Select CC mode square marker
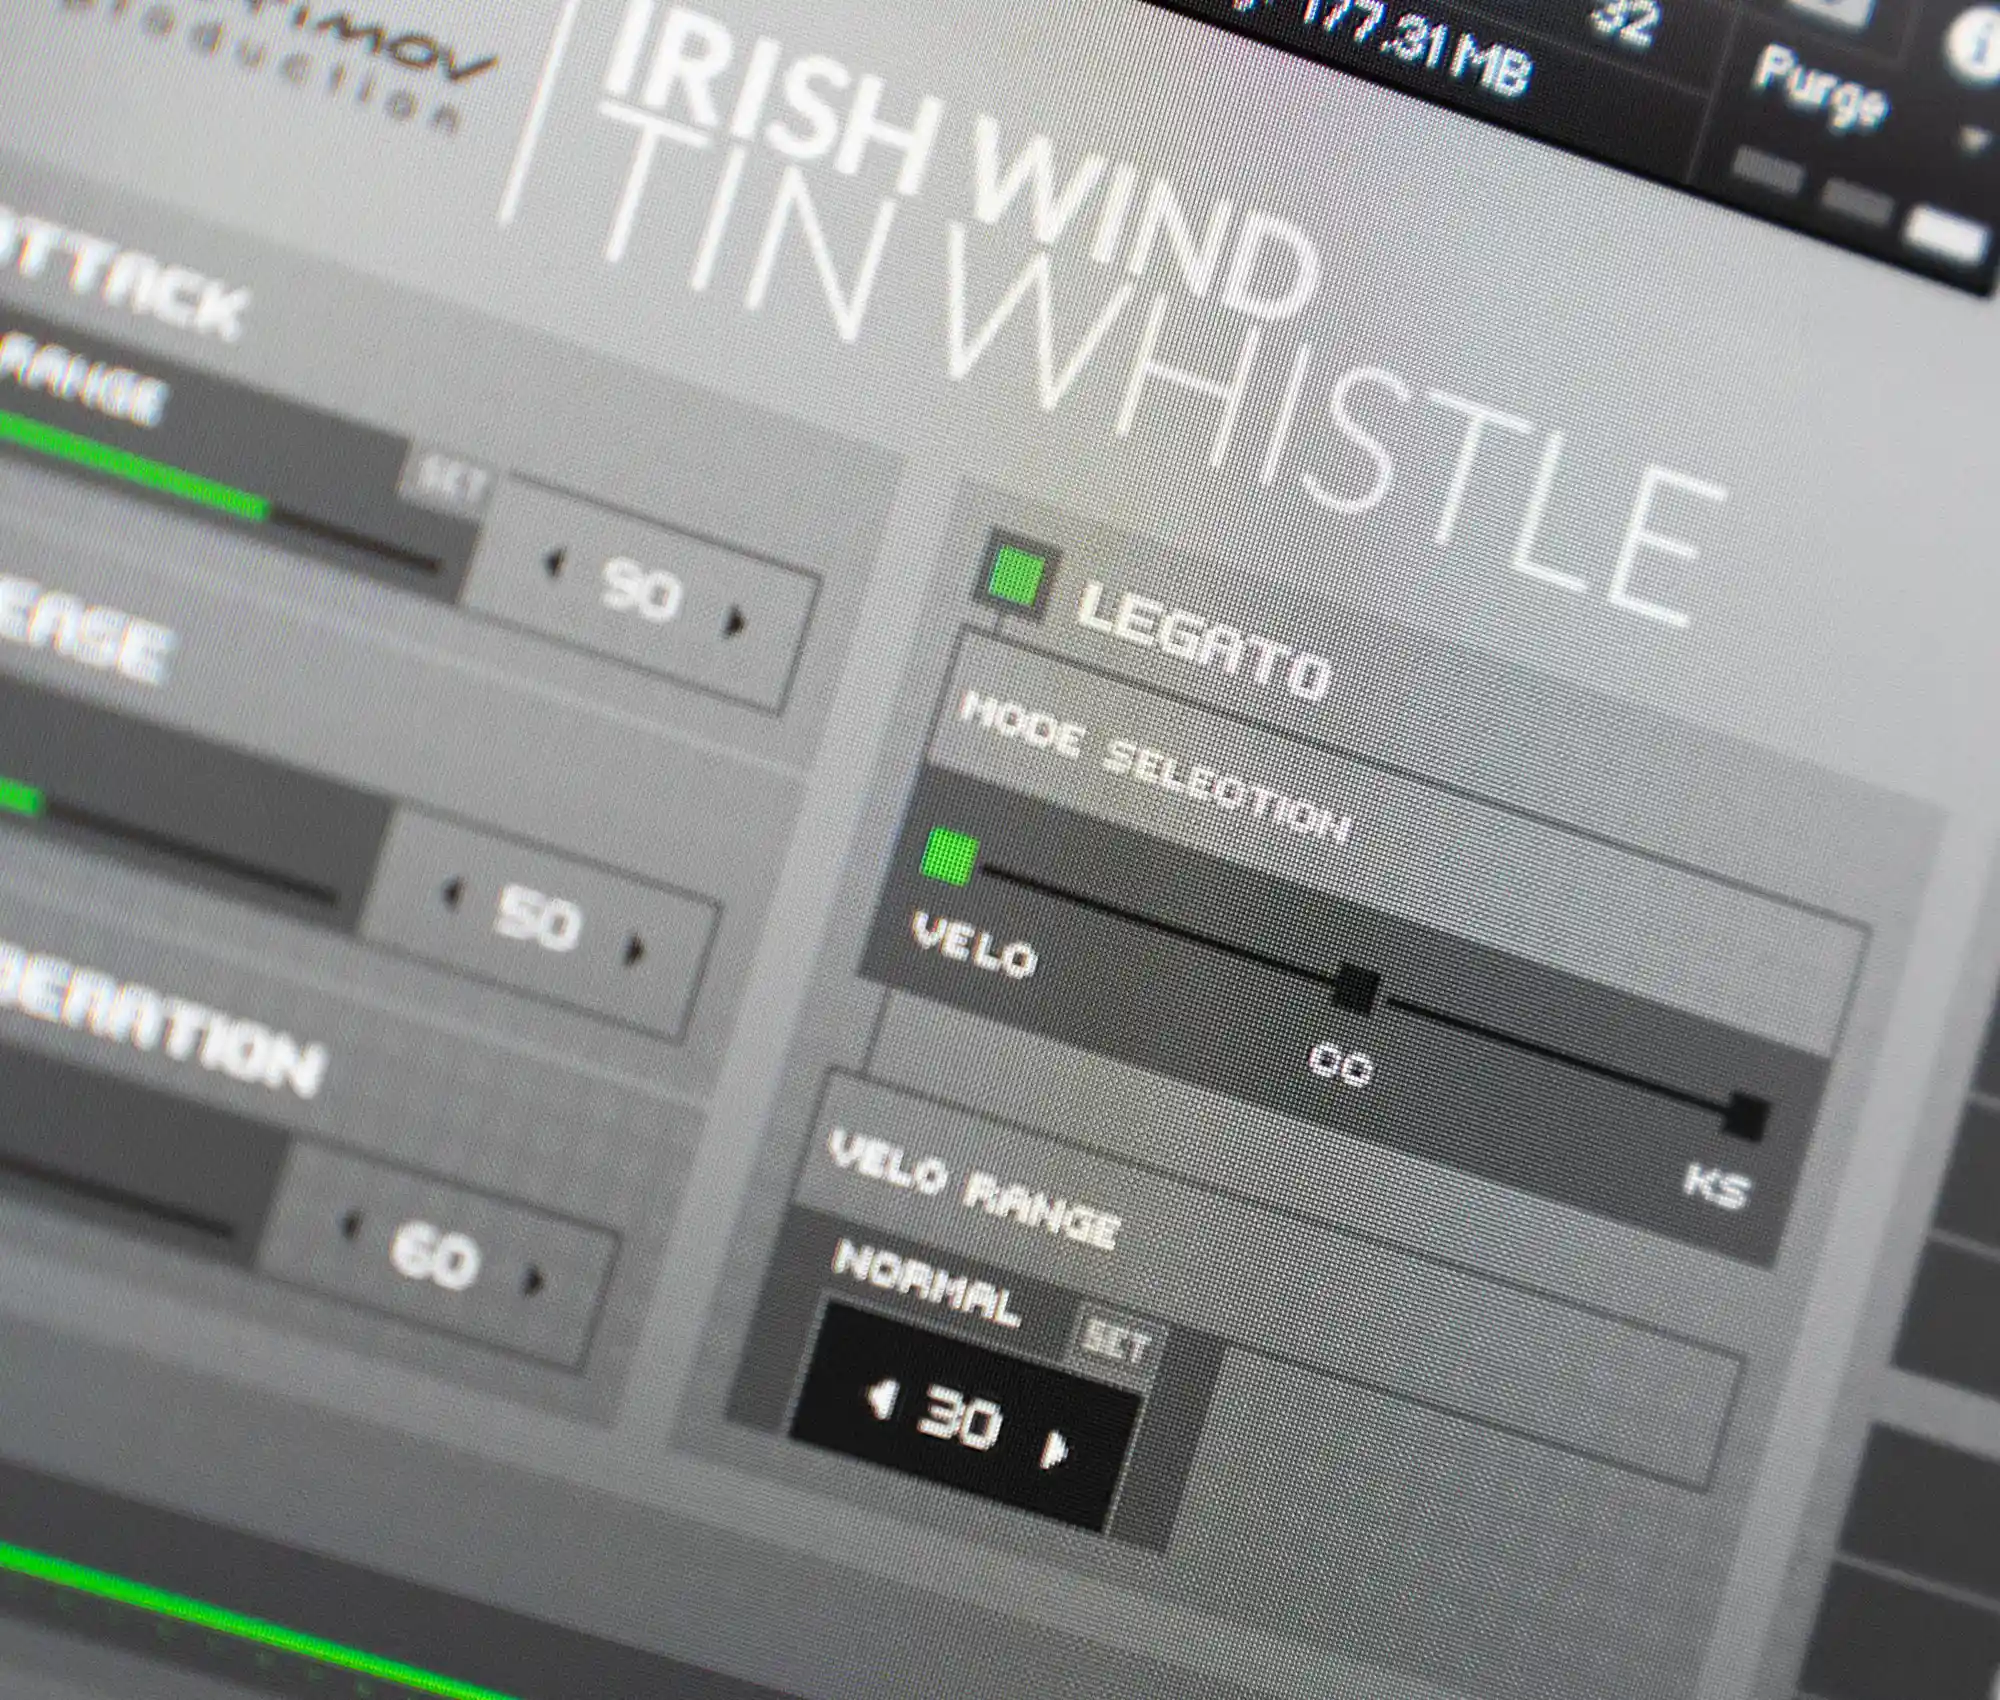This screenshot has height=1700, width=2000. tap(1356, 989)
